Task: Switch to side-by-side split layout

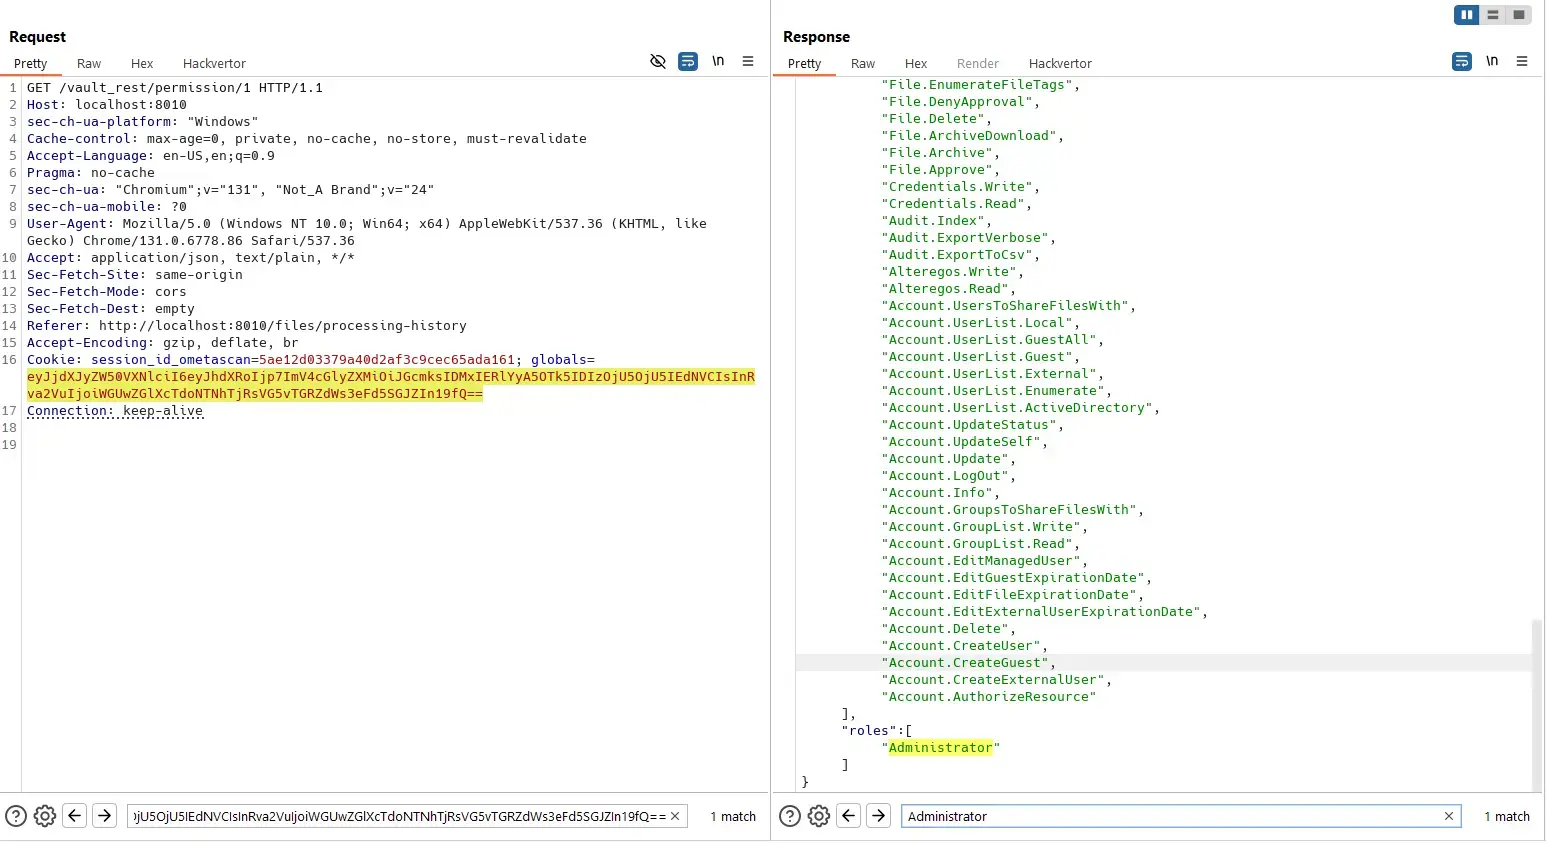Action: (1467, 15)
